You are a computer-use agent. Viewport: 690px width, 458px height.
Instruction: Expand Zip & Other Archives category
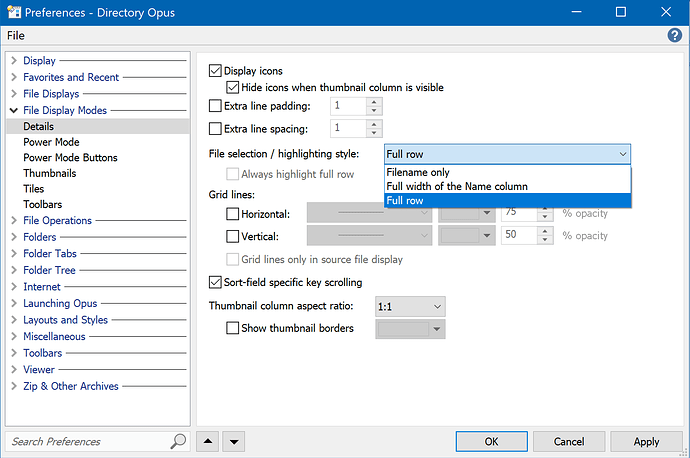14,386
